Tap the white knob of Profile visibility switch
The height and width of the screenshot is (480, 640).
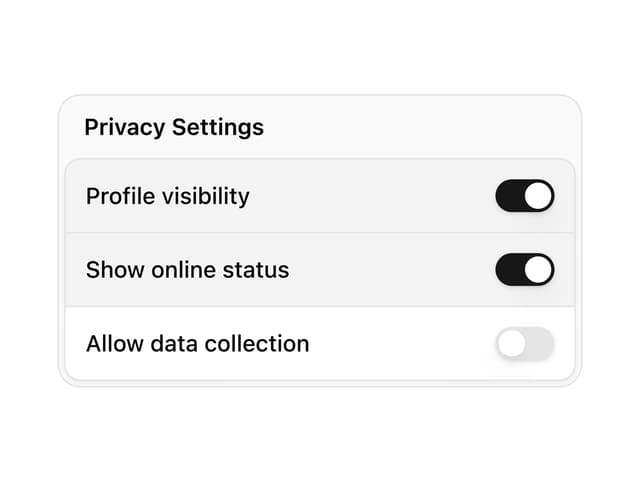538,196
